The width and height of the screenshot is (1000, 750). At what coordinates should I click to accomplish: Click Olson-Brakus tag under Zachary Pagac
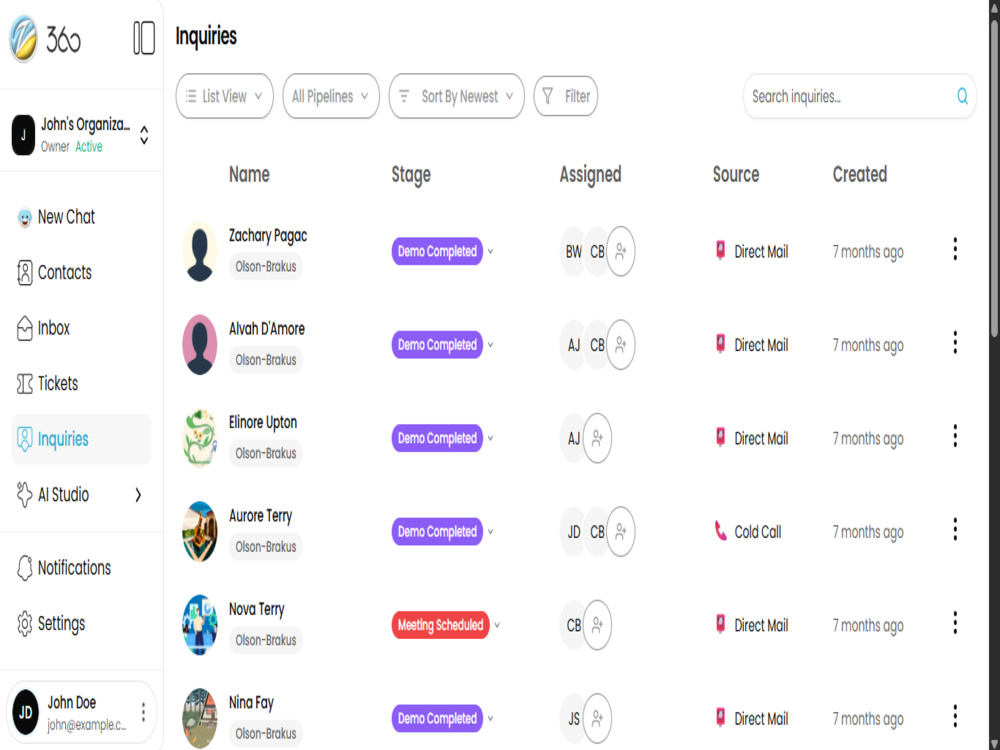point(265,267)
